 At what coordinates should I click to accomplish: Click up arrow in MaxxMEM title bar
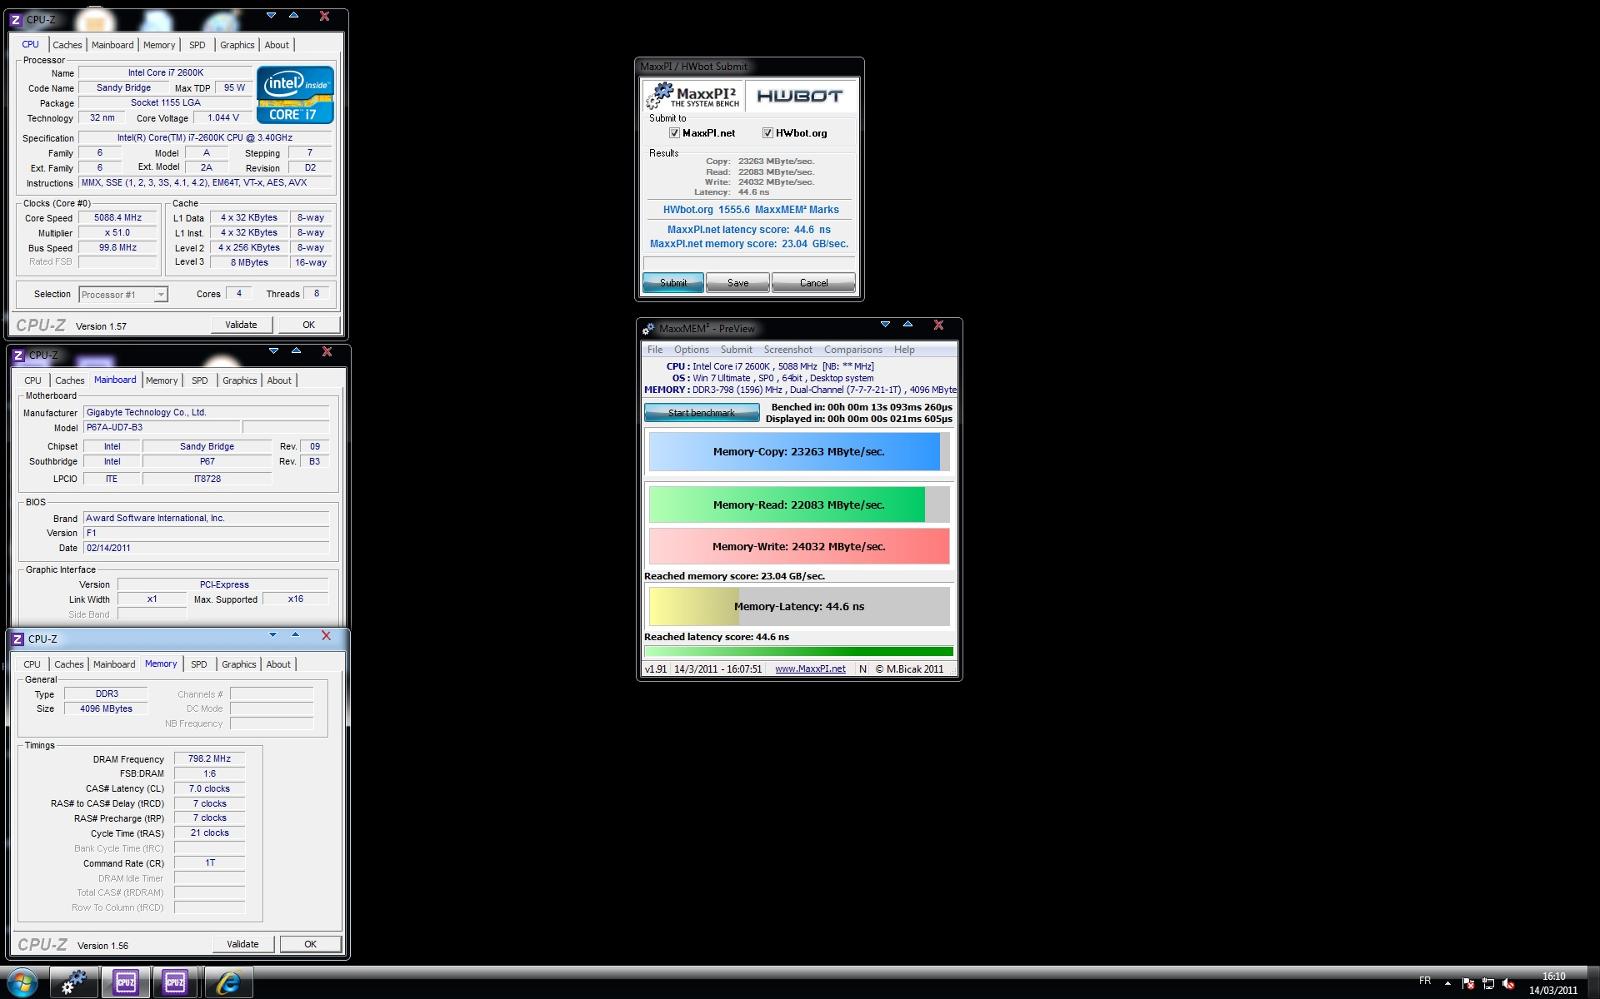907,324
